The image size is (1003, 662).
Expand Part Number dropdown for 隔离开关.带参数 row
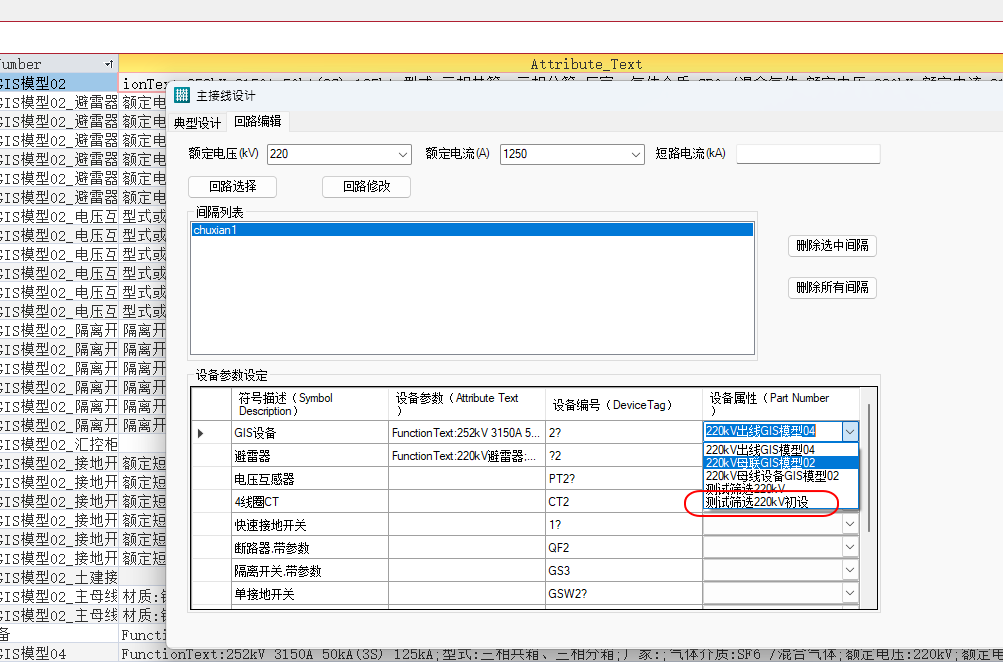tap(849, 571)
